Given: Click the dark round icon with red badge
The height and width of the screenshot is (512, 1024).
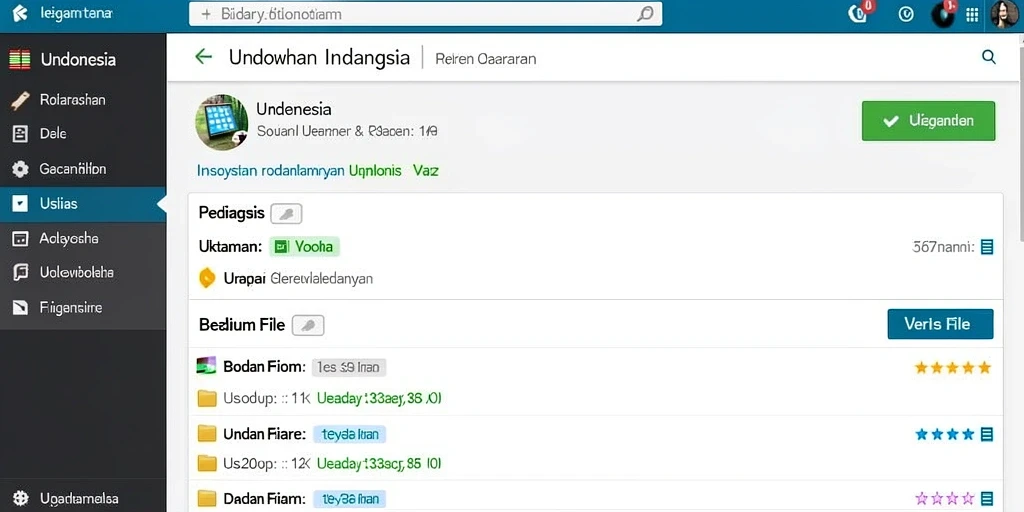Looking at the screenshot, I should (x=942, y=14).
